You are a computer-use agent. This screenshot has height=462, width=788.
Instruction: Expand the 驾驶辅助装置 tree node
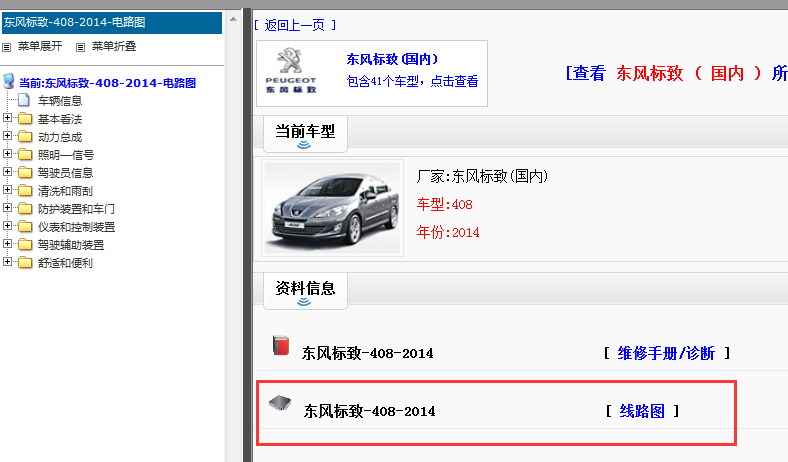(8, 244)
